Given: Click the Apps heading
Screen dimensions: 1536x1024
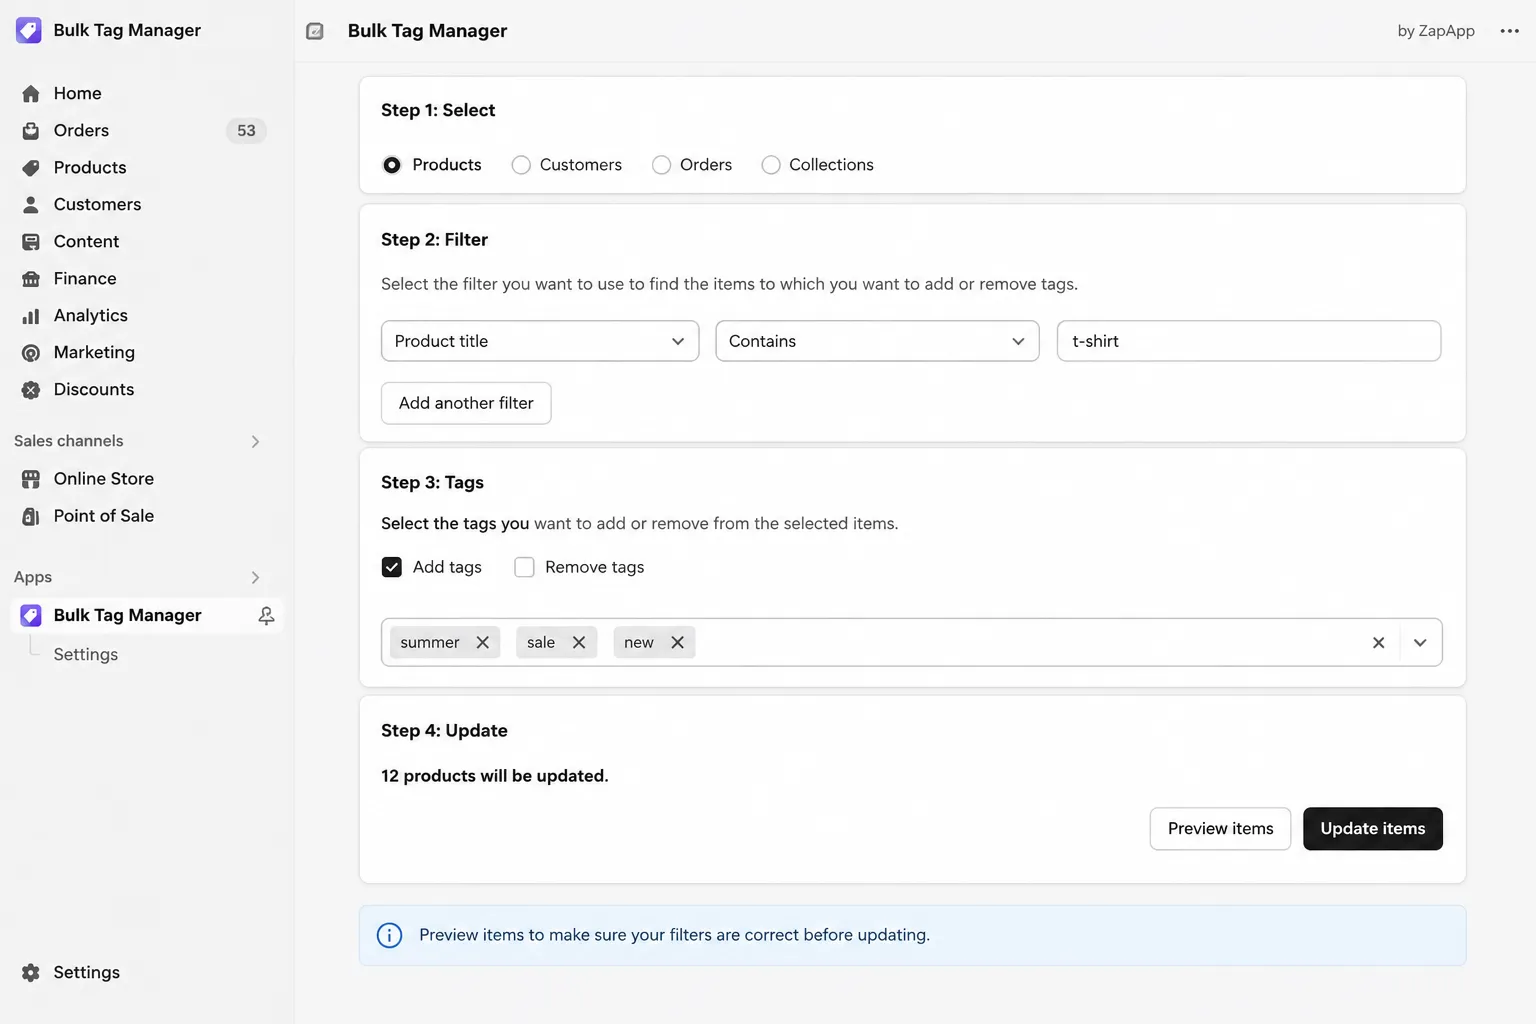Looking at the screenshot, I should (33, 577).
